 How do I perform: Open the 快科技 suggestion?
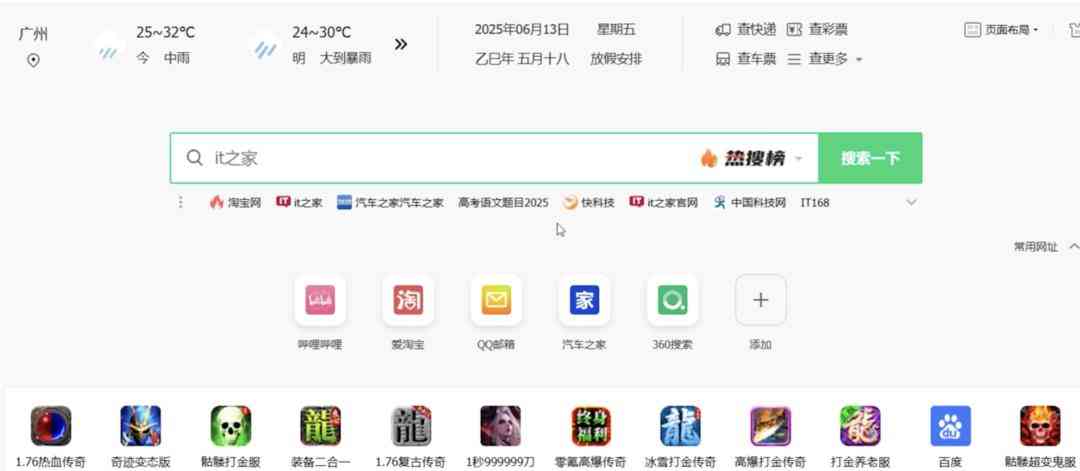588,202
